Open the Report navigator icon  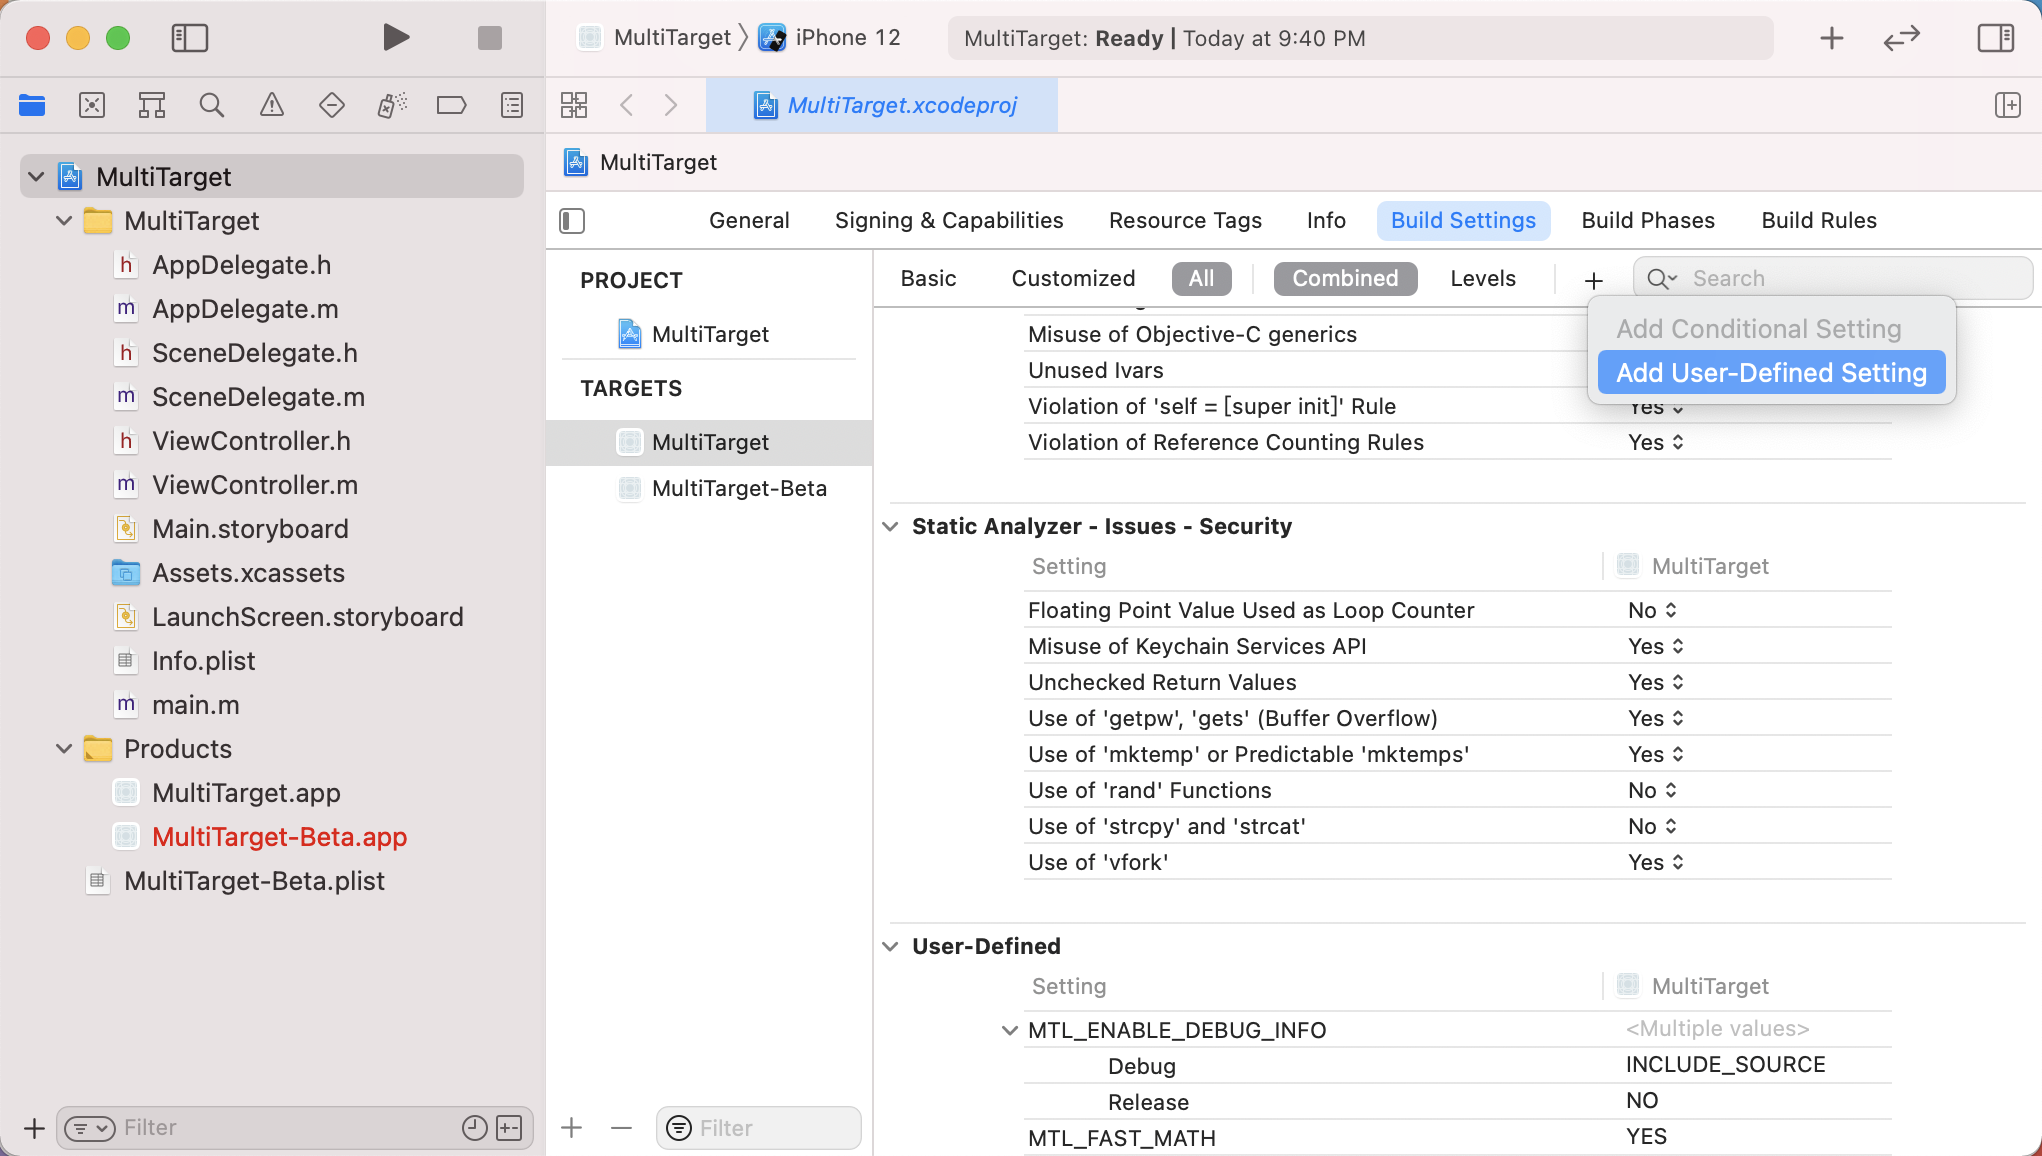pyautogui.click(x=511, y=105)
